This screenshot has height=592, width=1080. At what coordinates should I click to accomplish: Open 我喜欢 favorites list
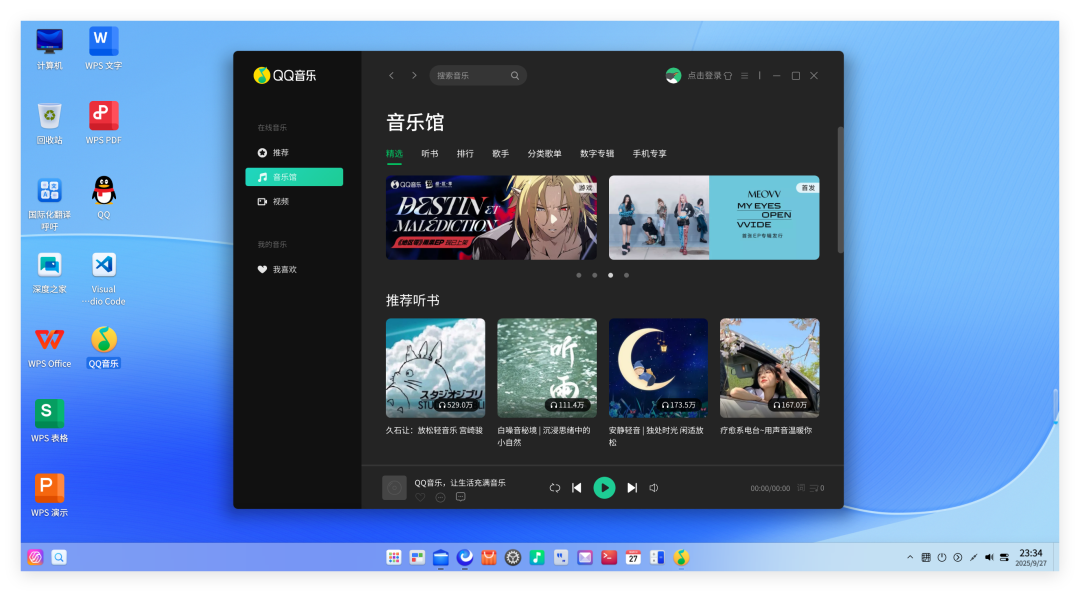294,269
